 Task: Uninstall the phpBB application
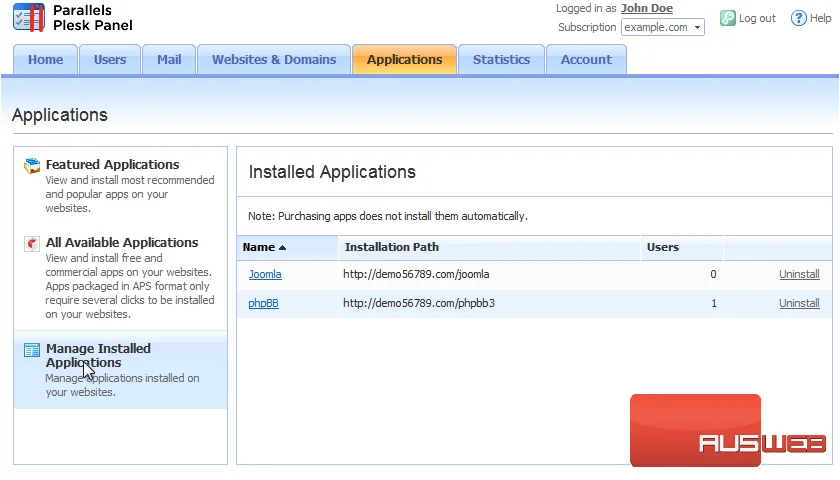click(x=799, y=303)
